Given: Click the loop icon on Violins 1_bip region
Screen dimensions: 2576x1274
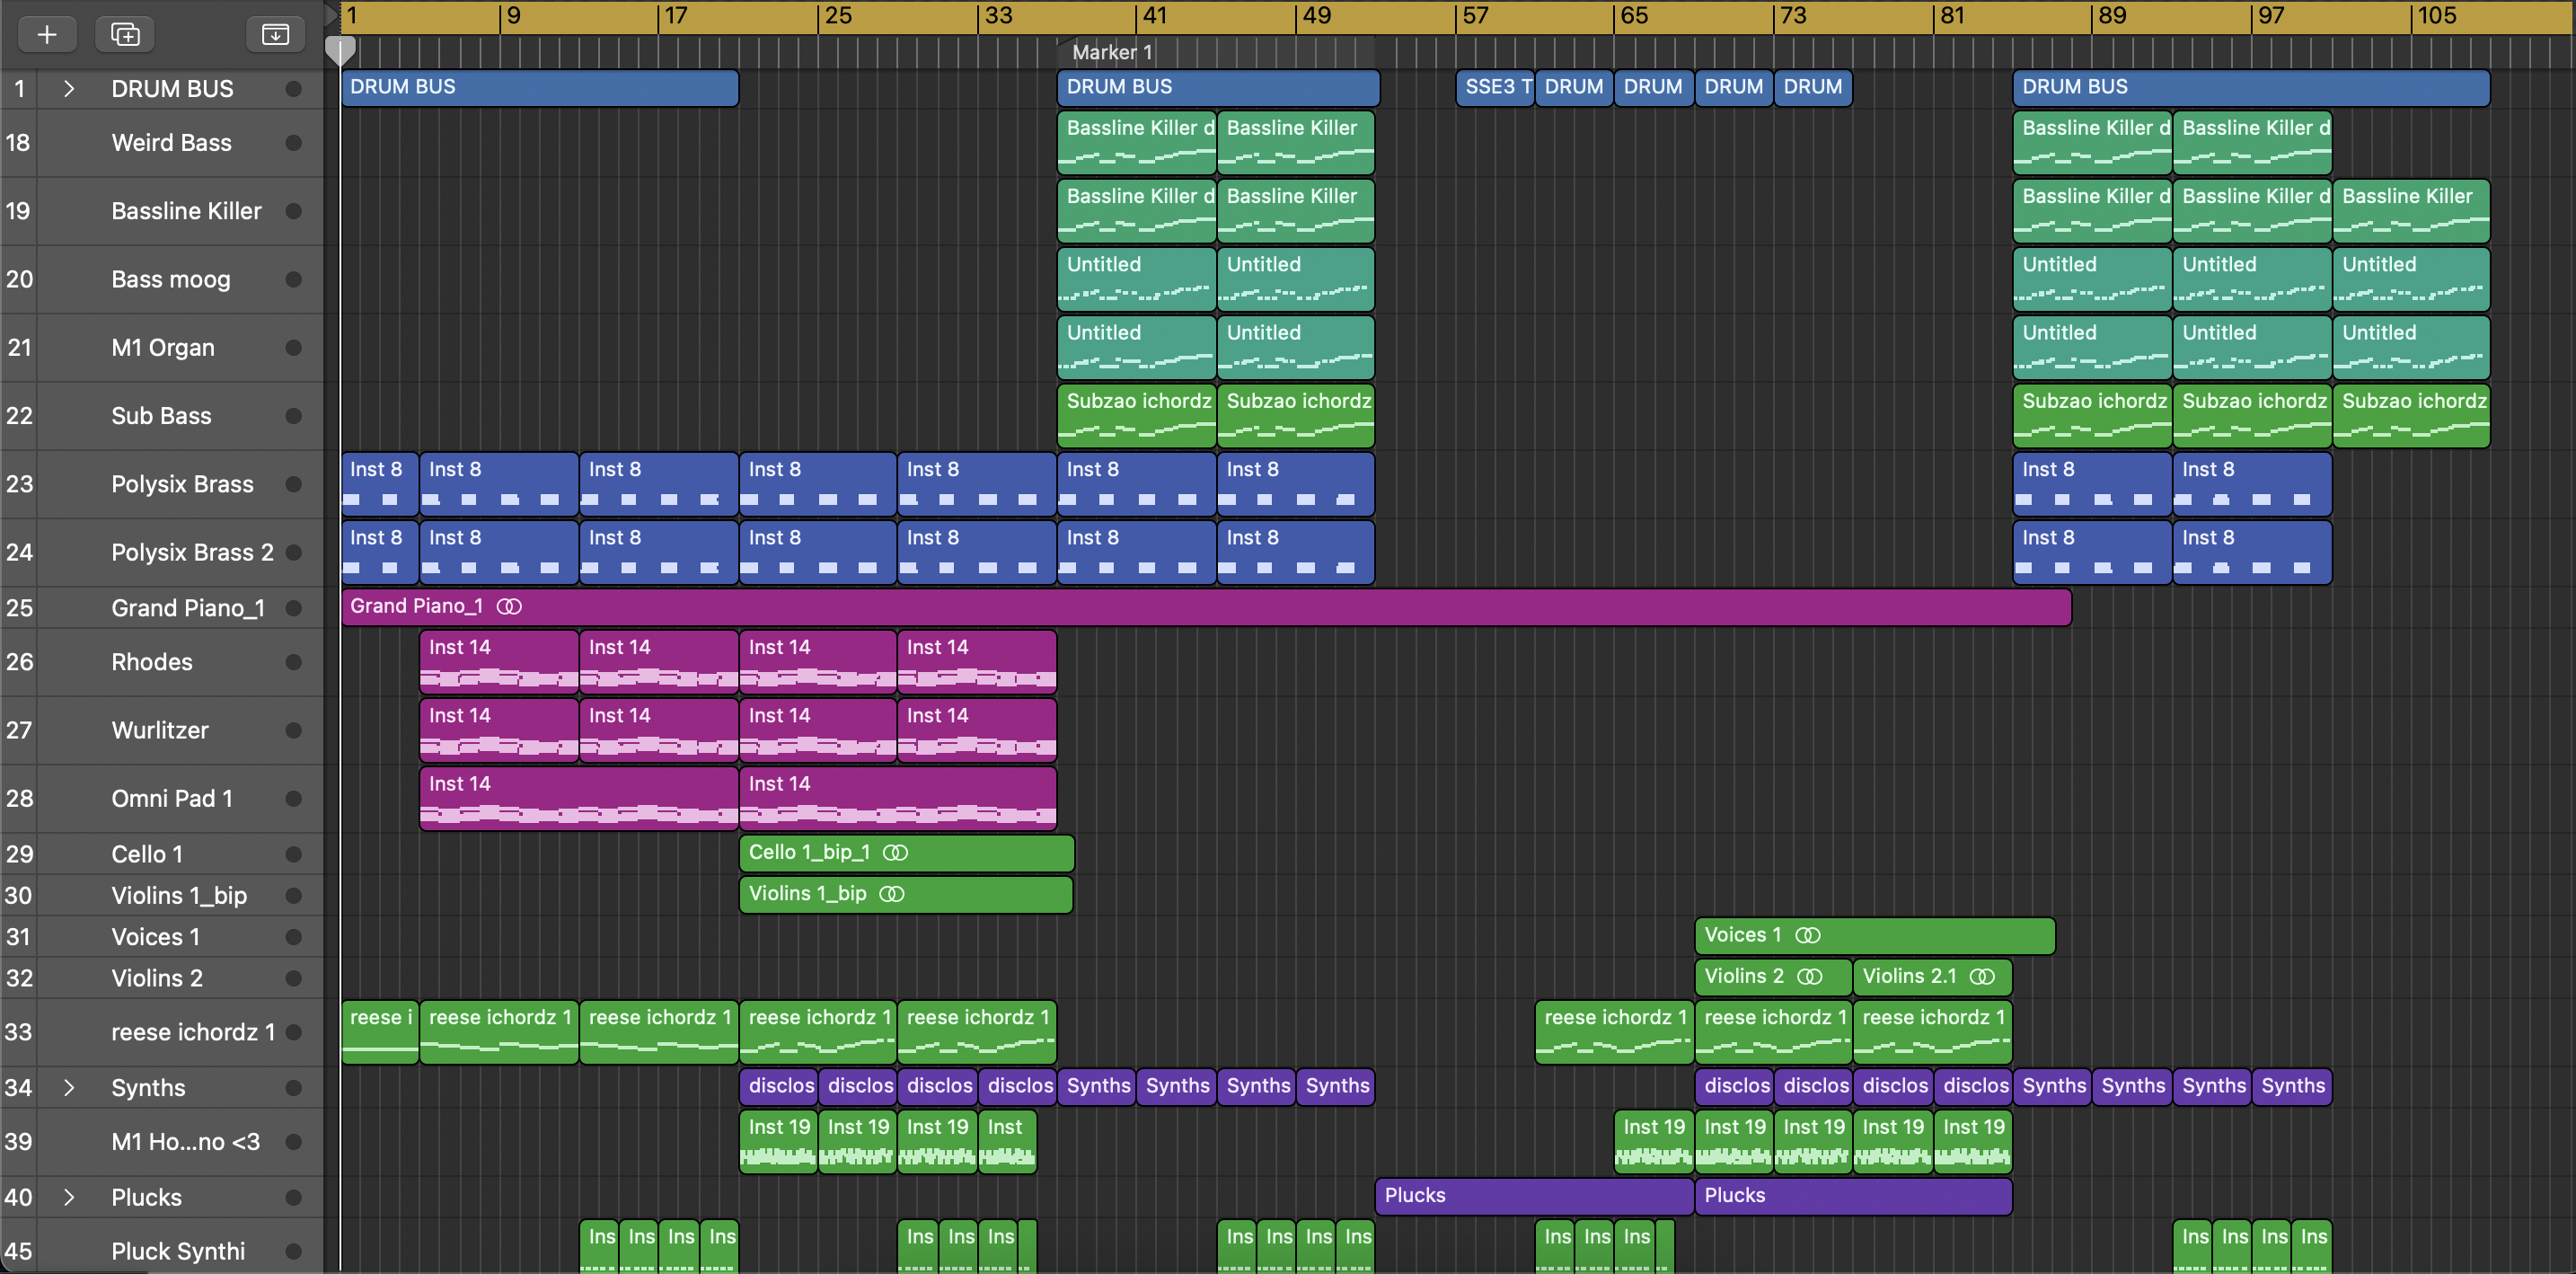Looking at the screenshot, I should coord(891,894).
